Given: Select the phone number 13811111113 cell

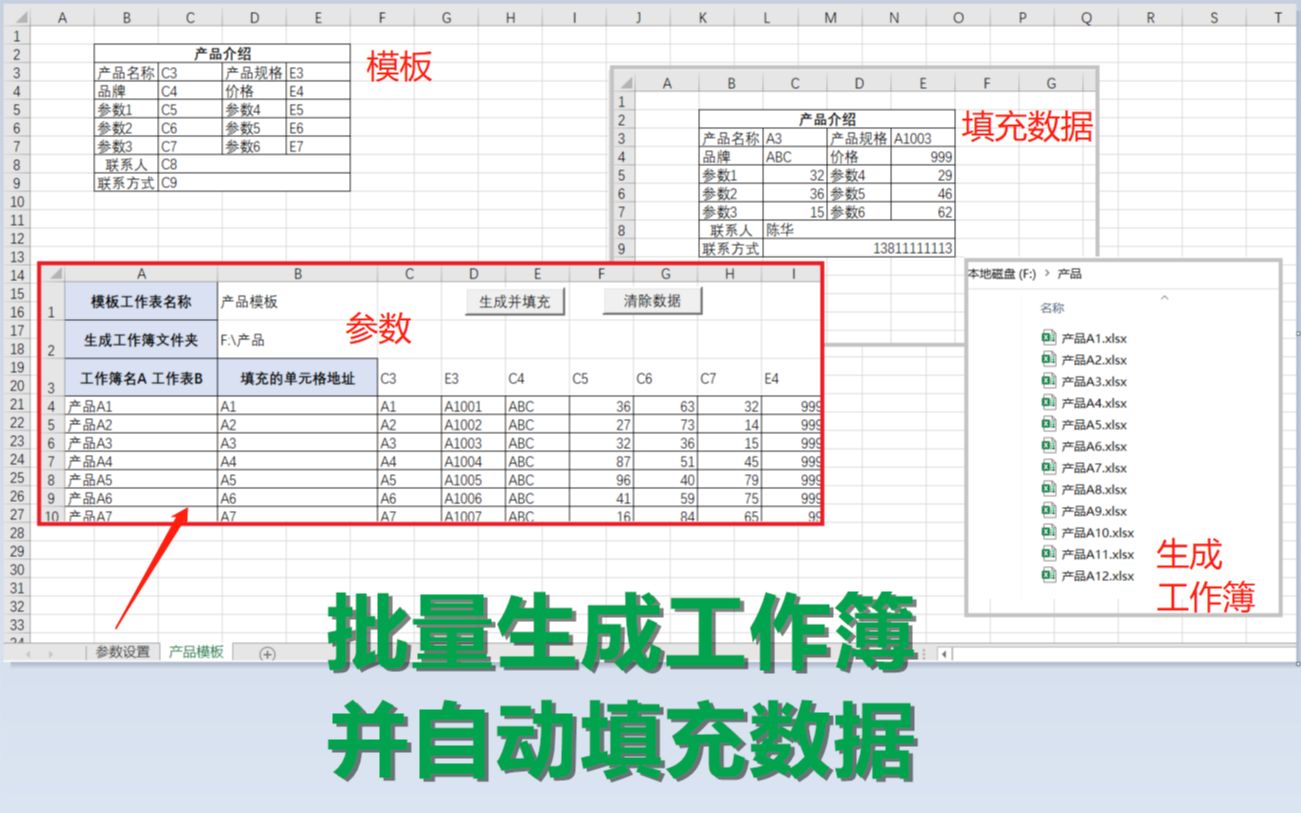Looking at the screenshot, I should [859, 248].
